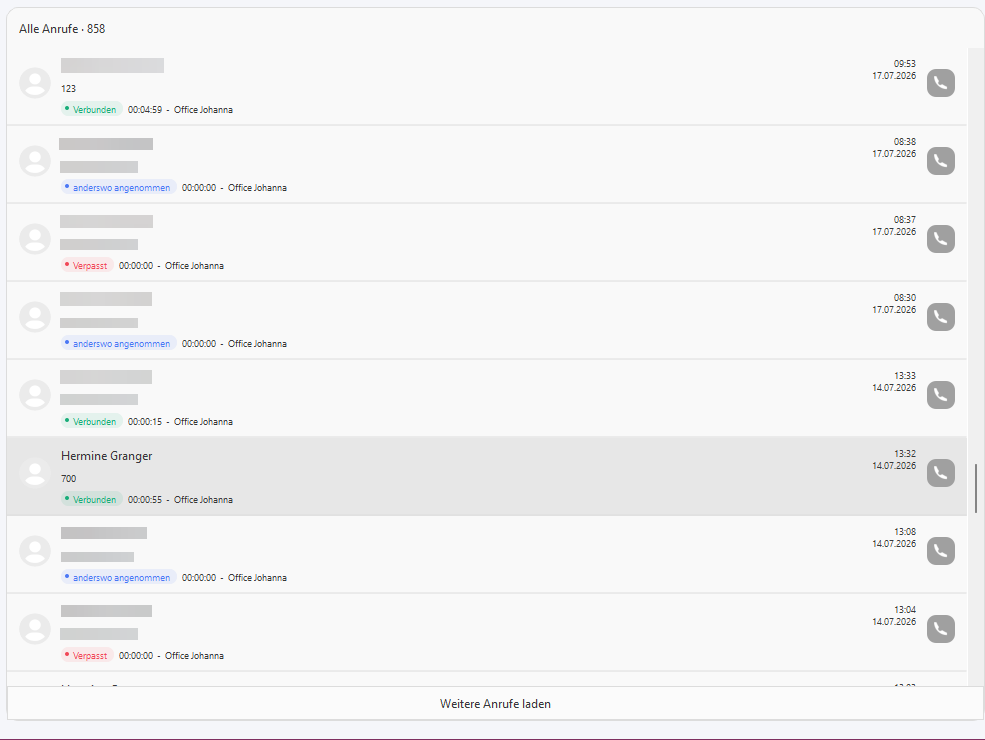Click phone icon for the 13:08 call
The width and height of the screenshot is (985, 740).
[940, 551]
